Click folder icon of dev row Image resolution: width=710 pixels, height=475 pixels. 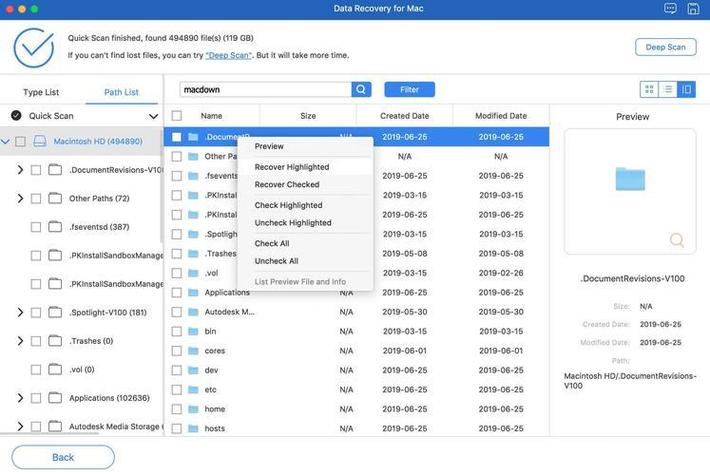(193, 370)
